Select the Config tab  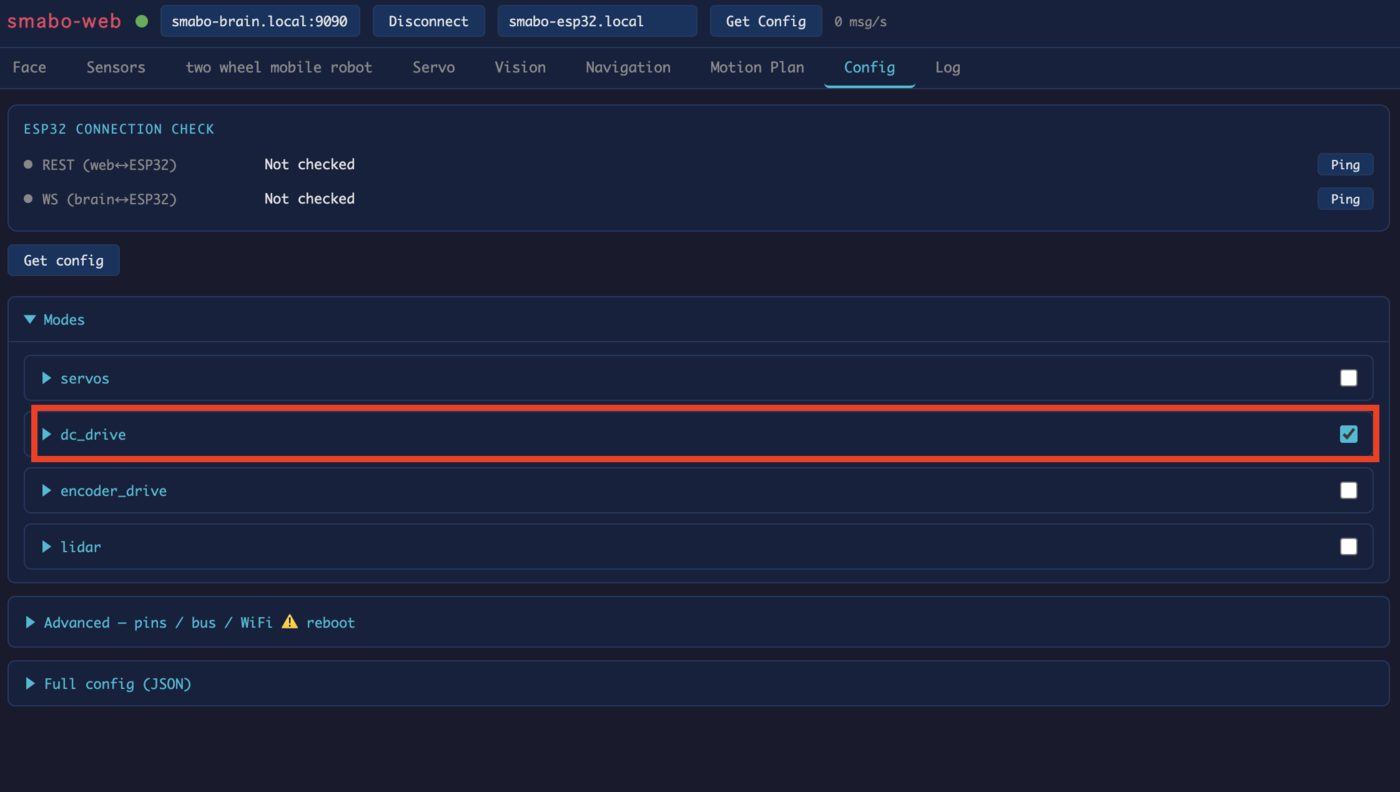click(x=869, y=67)
